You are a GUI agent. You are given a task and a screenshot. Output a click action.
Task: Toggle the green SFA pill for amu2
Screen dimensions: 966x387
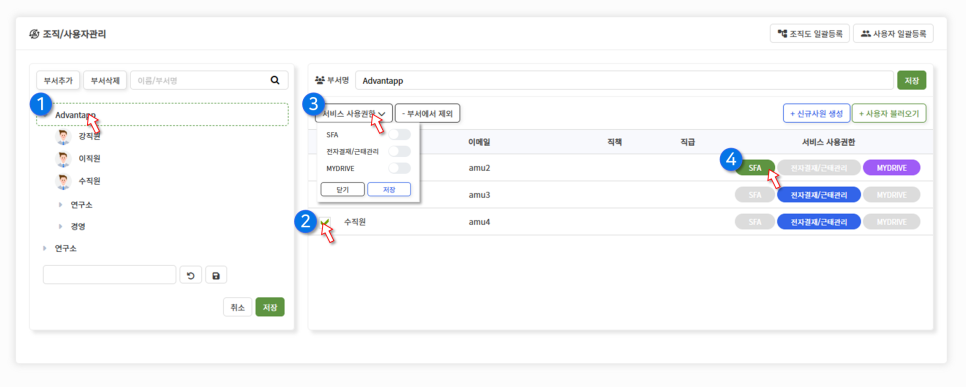(x=755, y=168)
